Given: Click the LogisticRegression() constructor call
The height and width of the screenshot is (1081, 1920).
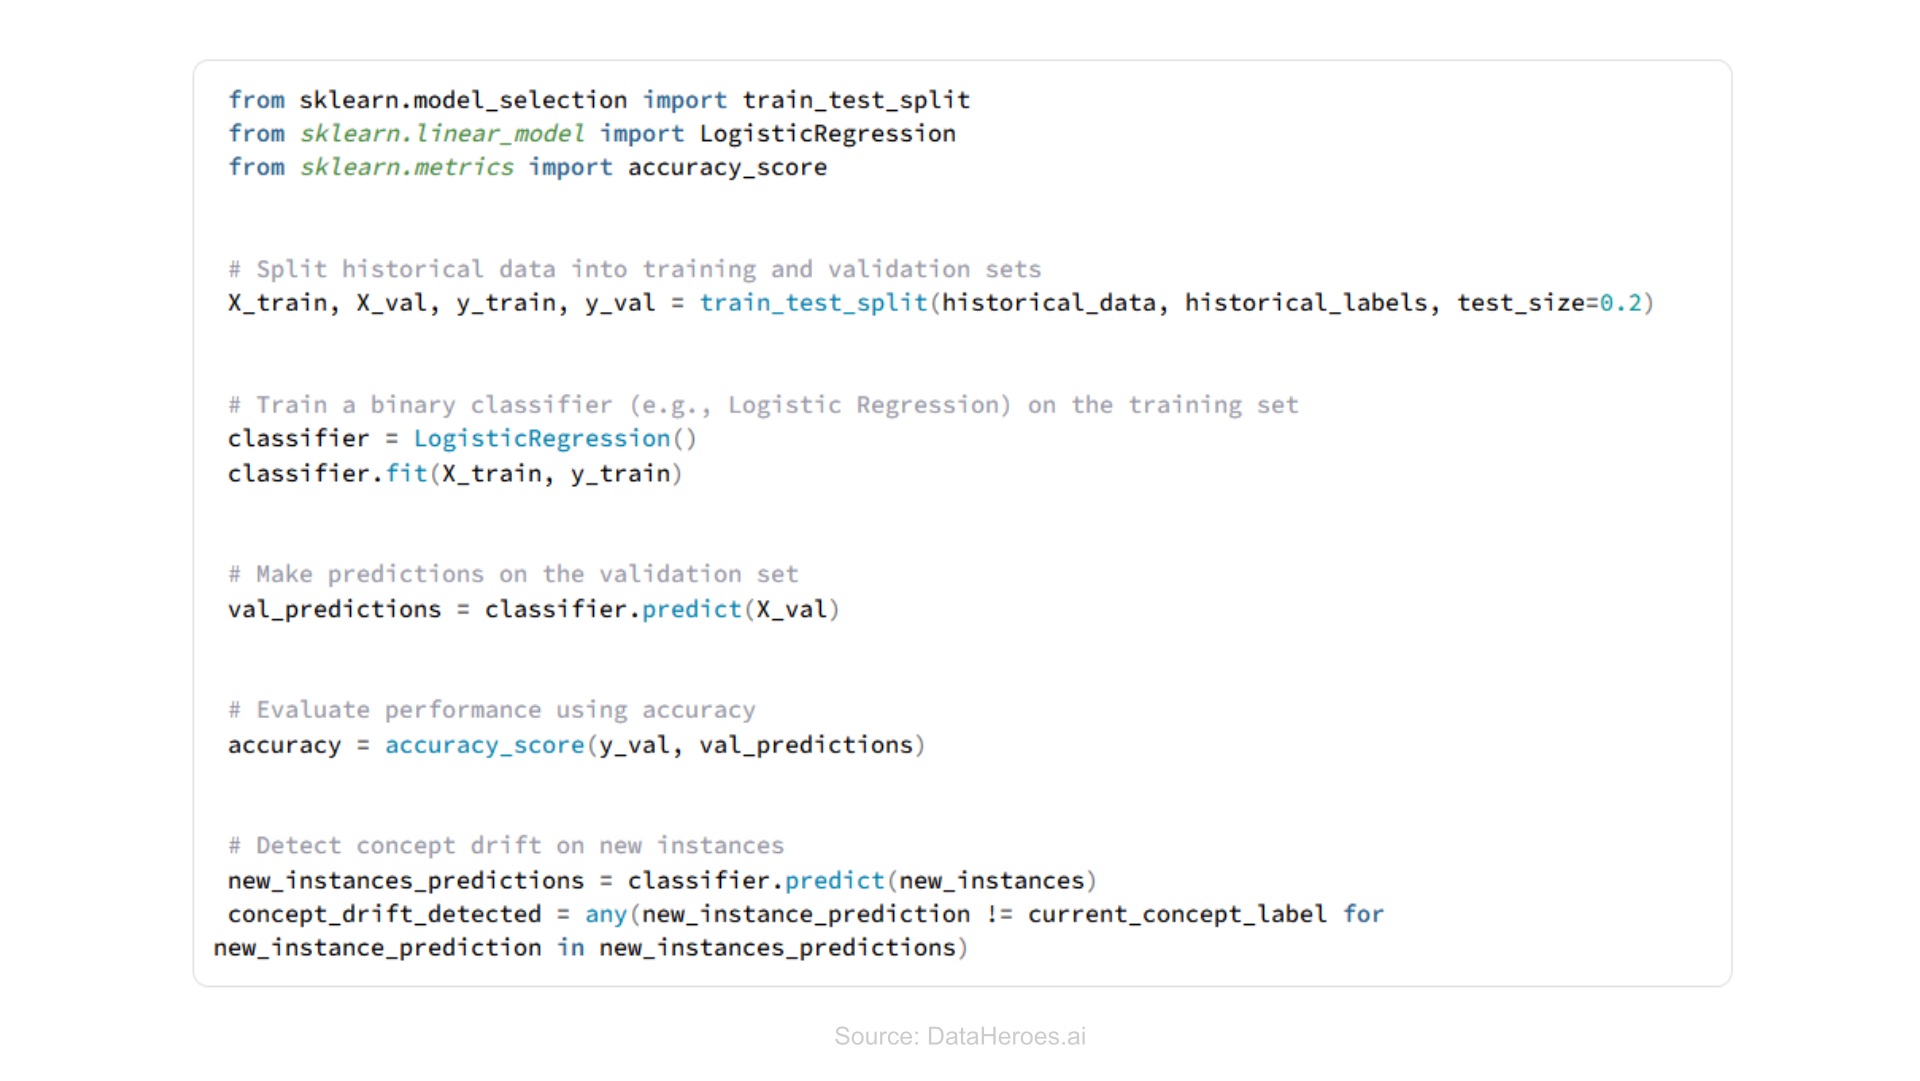Looking at the screenshot, I should click(x=555, y=439).
